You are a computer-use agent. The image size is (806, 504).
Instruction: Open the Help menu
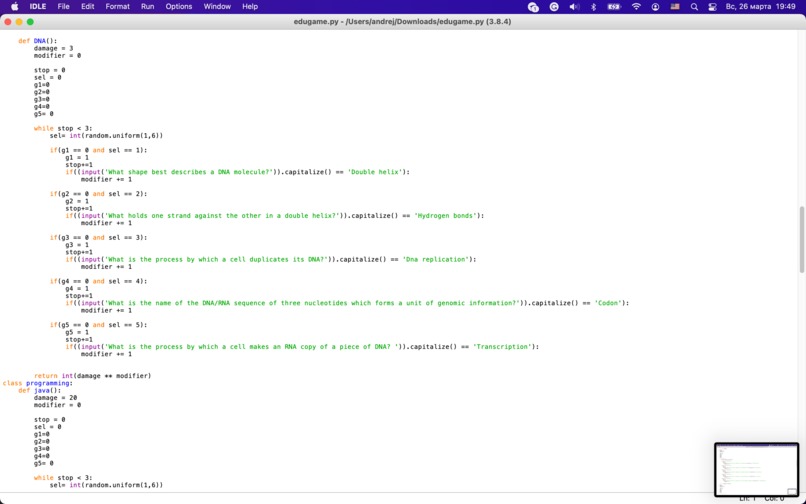point(250,7)
